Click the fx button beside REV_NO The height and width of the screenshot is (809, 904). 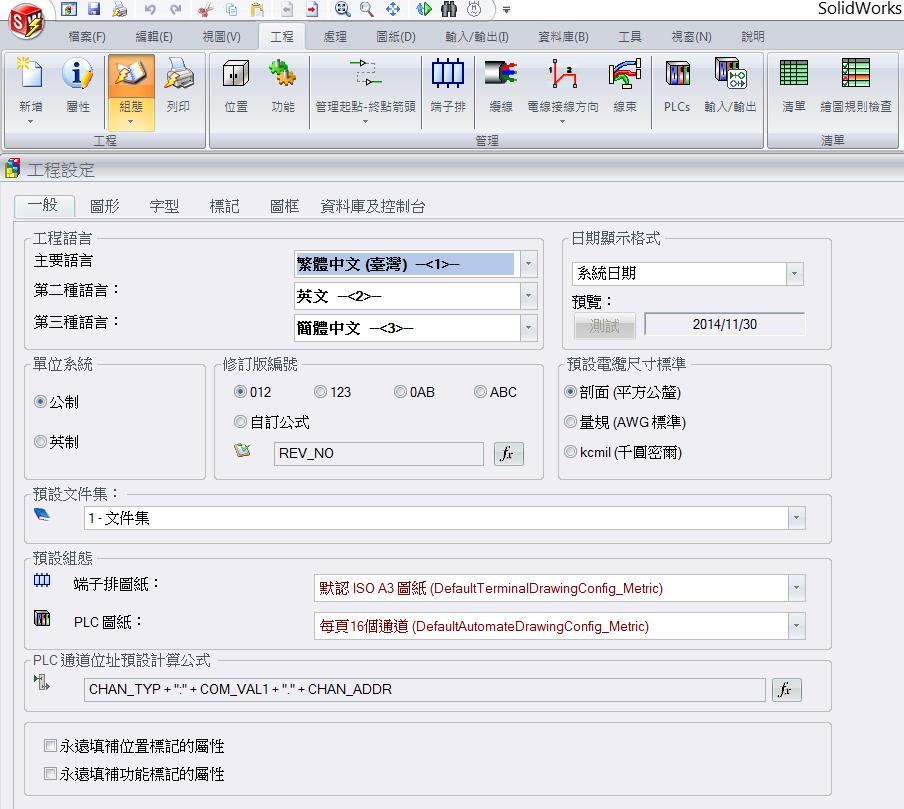click(508, 453)
